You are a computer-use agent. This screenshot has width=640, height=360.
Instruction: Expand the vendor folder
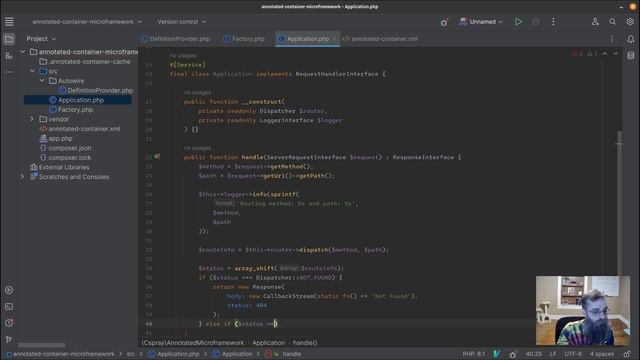(x=32, y=119)
